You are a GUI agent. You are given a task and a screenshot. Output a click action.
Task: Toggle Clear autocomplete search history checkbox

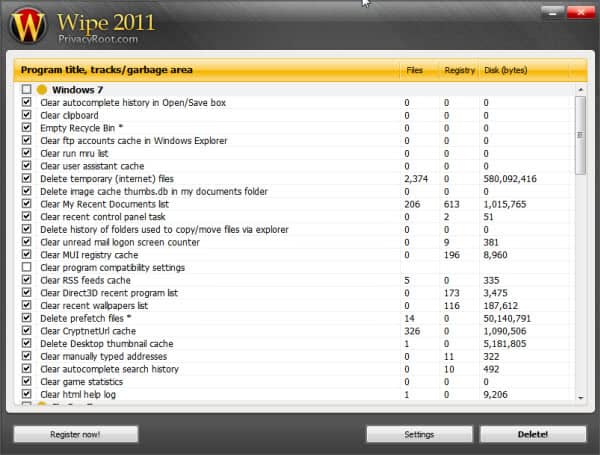26,369
